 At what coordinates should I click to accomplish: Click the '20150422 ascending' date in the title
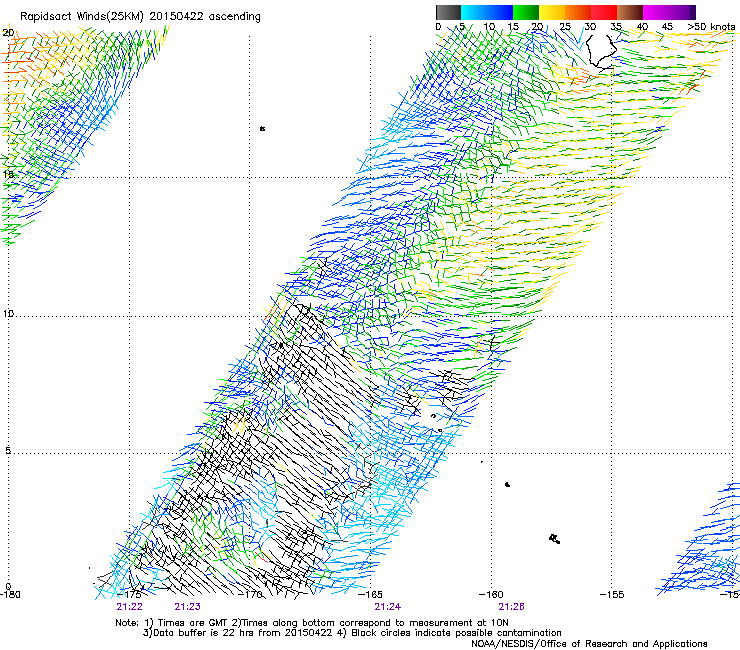coord(205,17)
